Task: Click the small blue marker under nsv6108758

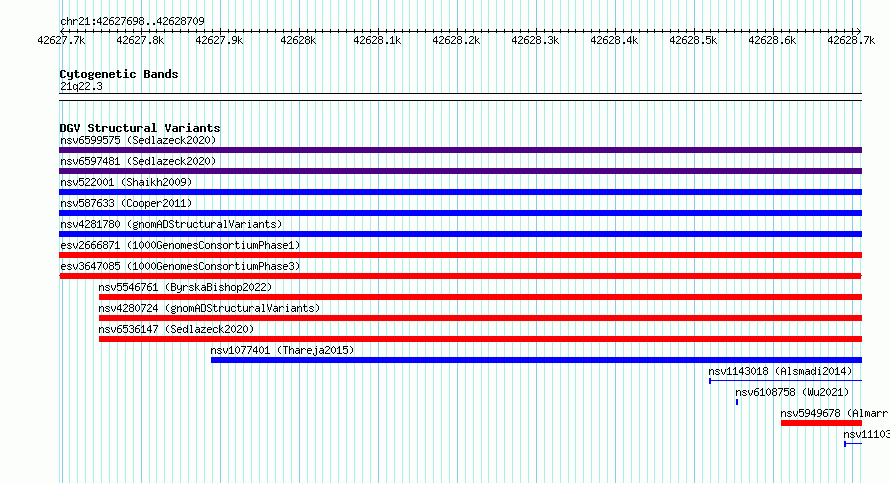Action: pos(737,402)
